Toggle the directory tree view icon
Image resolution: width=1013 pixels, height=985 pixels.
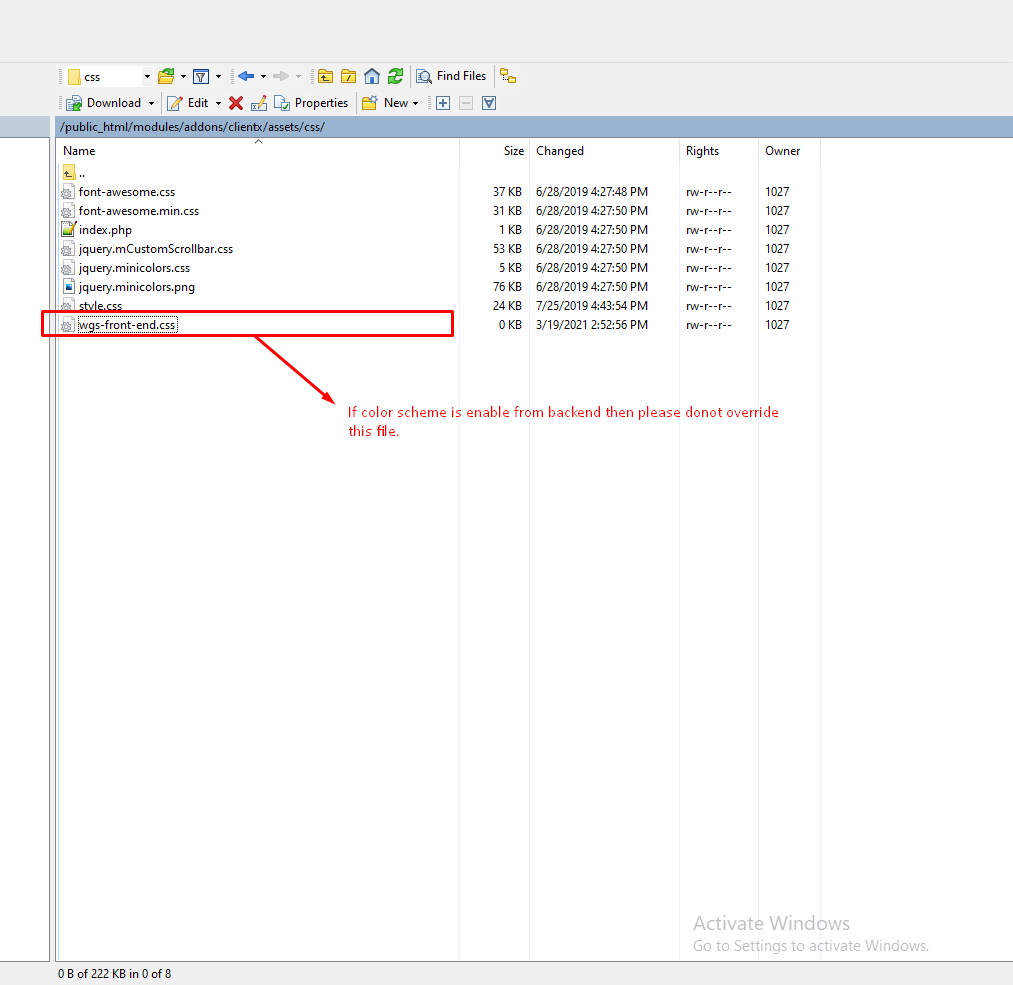coord(508,76)
